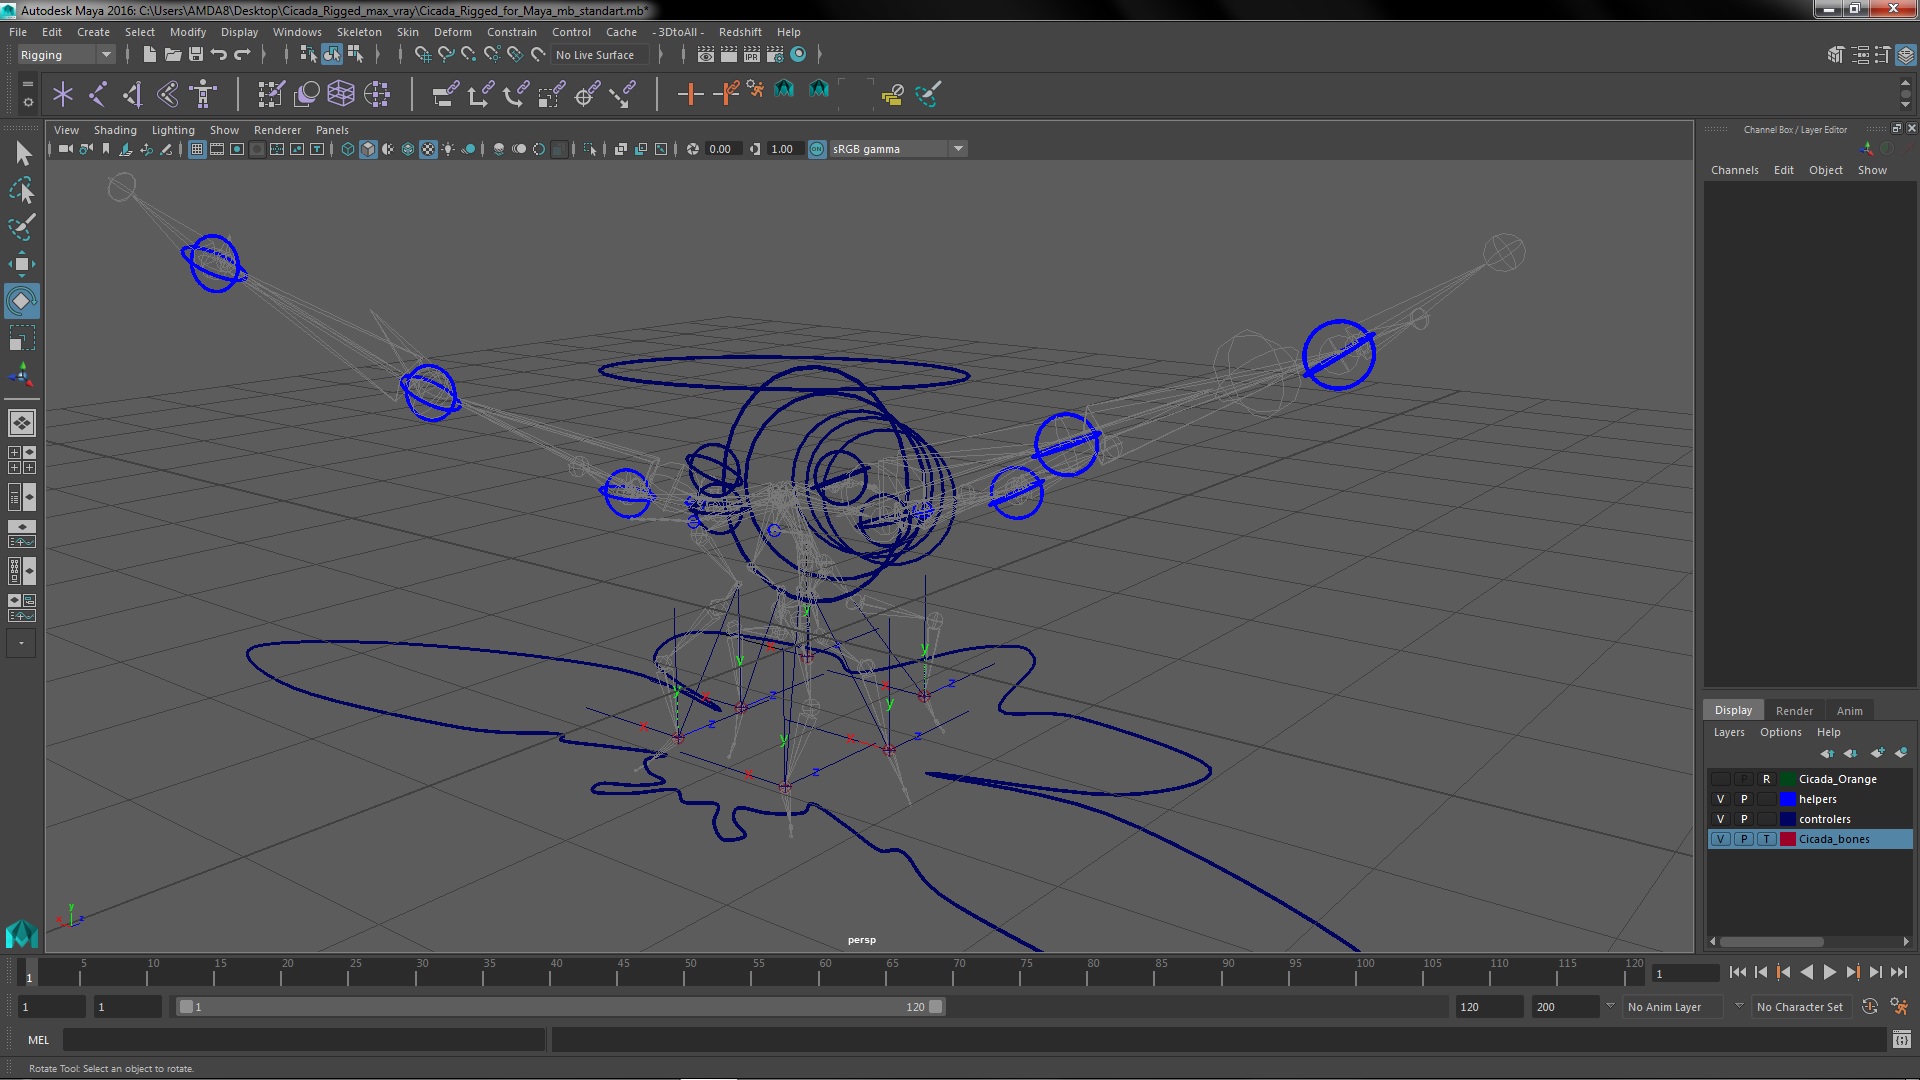
Task: Open the Channels menu in Channel Box
Action: (1734, 170)
